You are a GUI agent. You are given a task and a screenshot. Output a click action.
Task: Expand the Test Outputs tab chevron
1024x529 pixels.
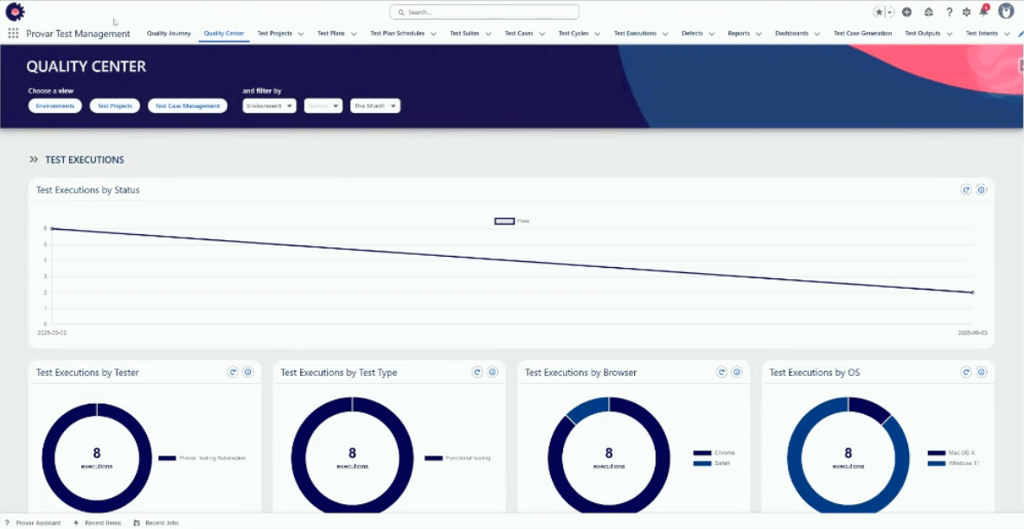tap(949, 34)
